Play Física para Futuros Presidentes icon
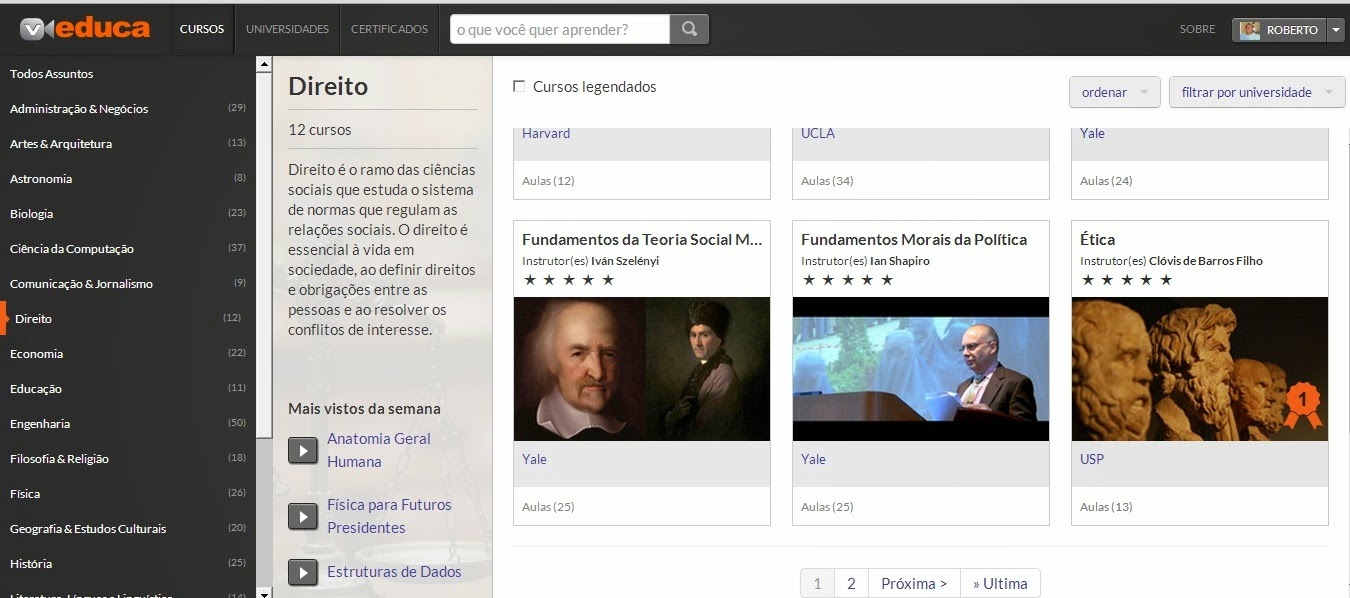 click(x=303, y=516)
